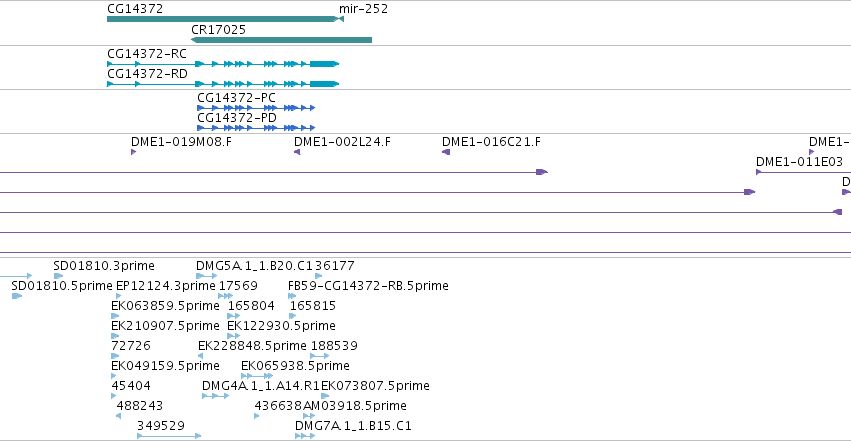Select the CG14372 gene bar
The width and height of the screenshot is (851, 441).
pos(221,19)
